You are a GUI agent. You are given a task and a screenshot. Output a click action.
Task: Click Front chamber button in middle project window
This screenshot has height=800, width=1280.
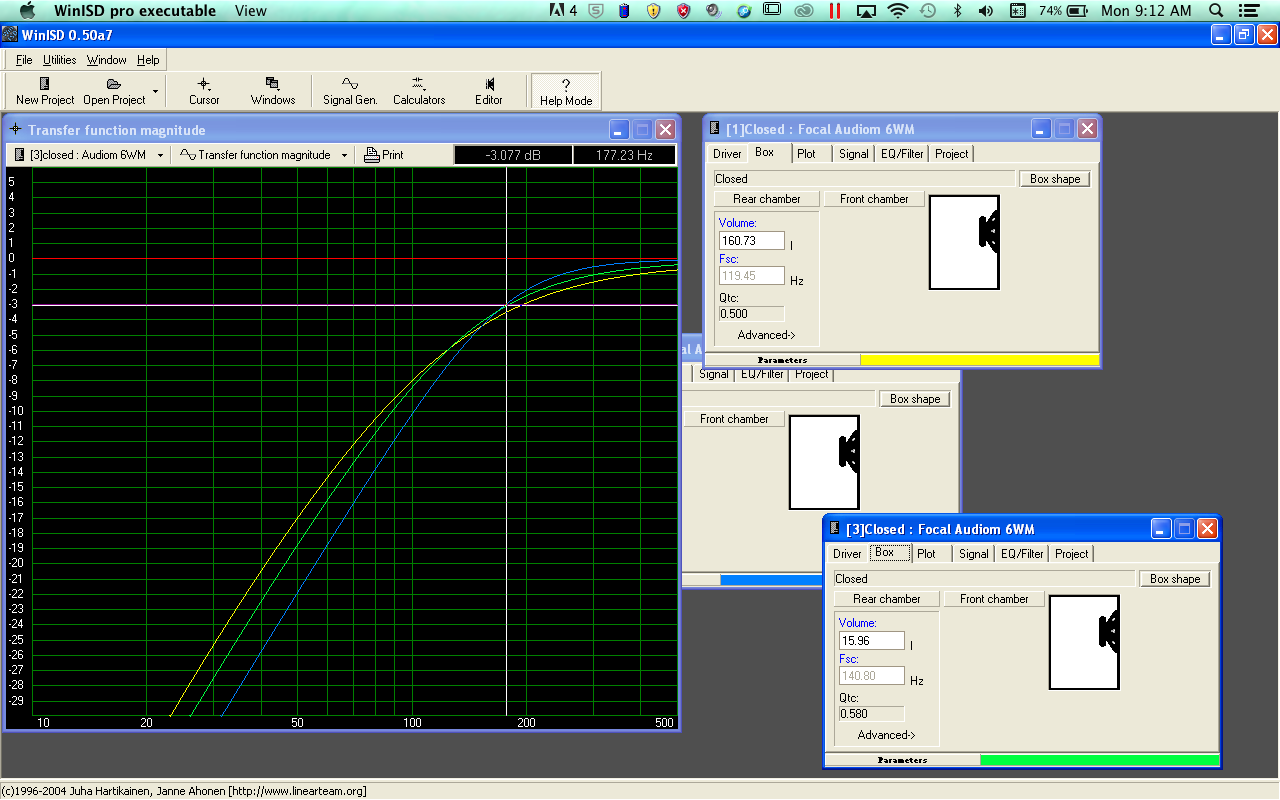click(734, 419)
